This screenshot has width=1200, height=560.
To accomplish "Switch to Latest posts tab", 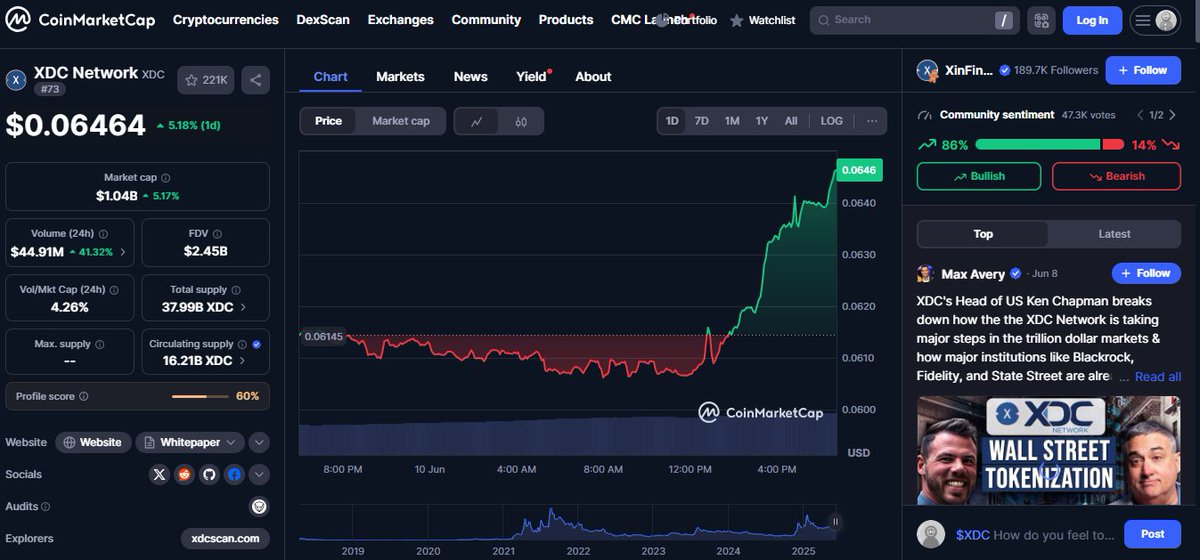I will pos(1114,234).
